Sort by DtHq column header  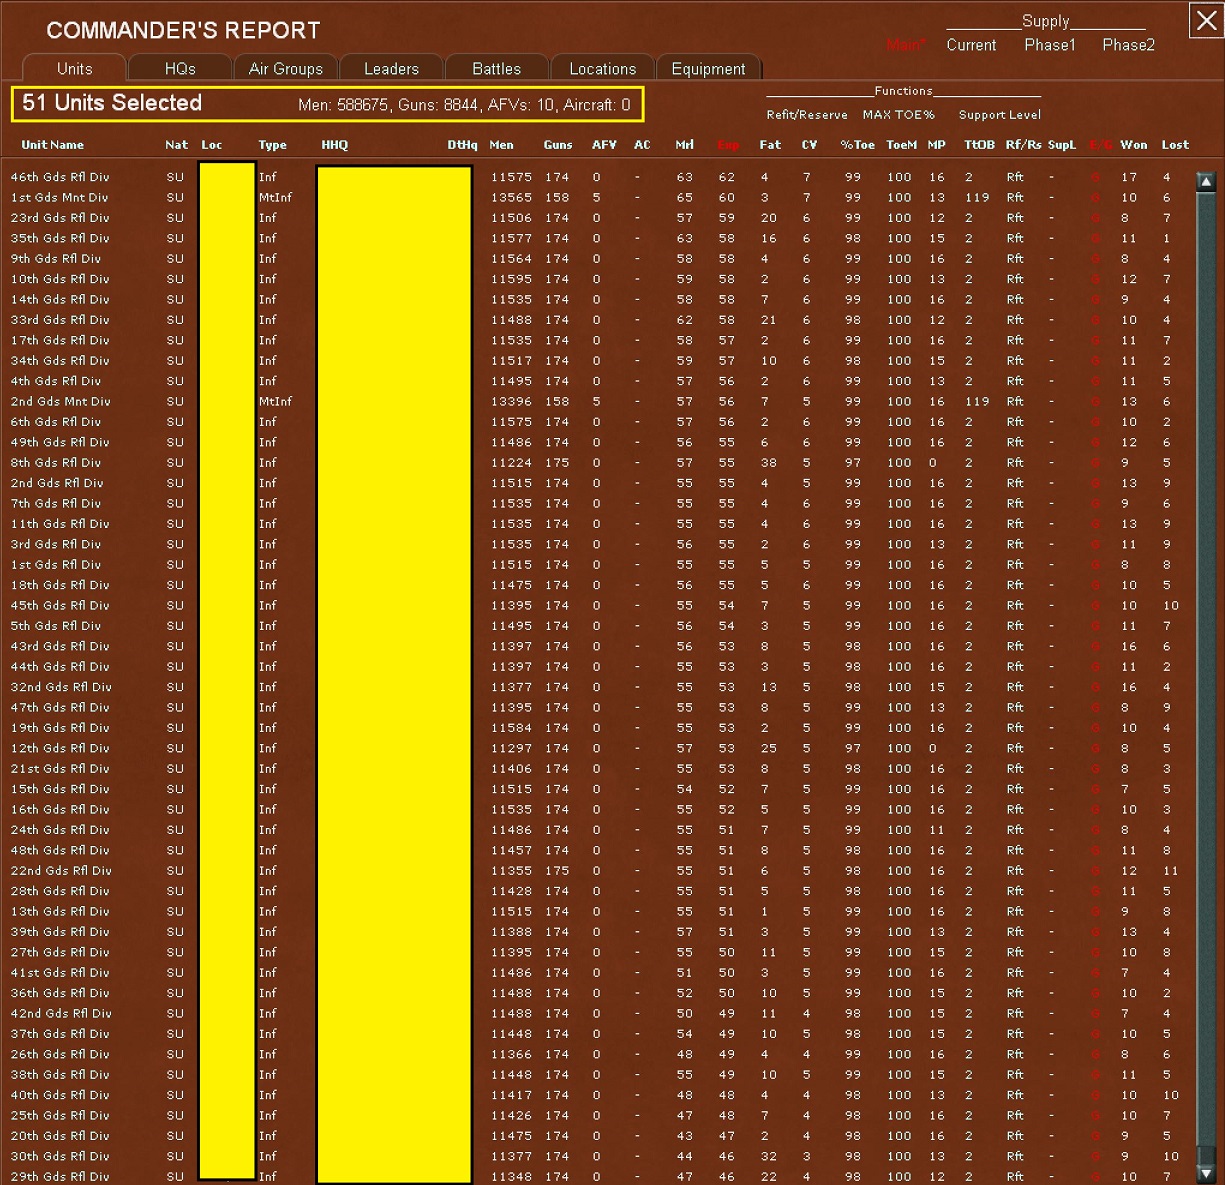[462, 145]
